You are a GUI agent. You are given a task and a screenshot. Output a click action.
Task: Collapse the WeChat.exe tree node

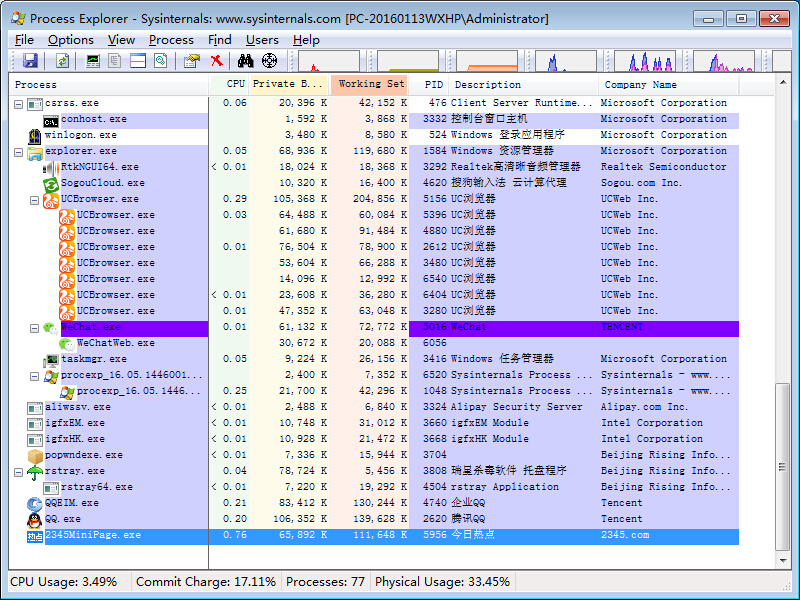34,328
